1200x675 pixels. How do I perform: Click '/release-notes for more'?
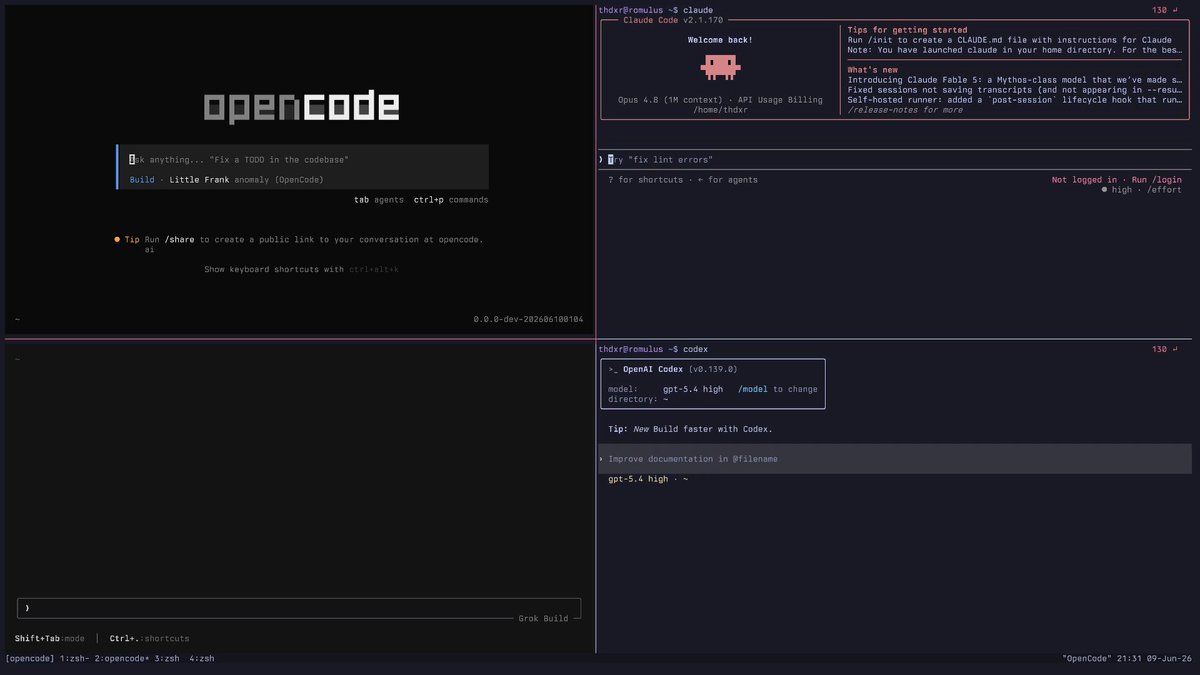point(905,110)
